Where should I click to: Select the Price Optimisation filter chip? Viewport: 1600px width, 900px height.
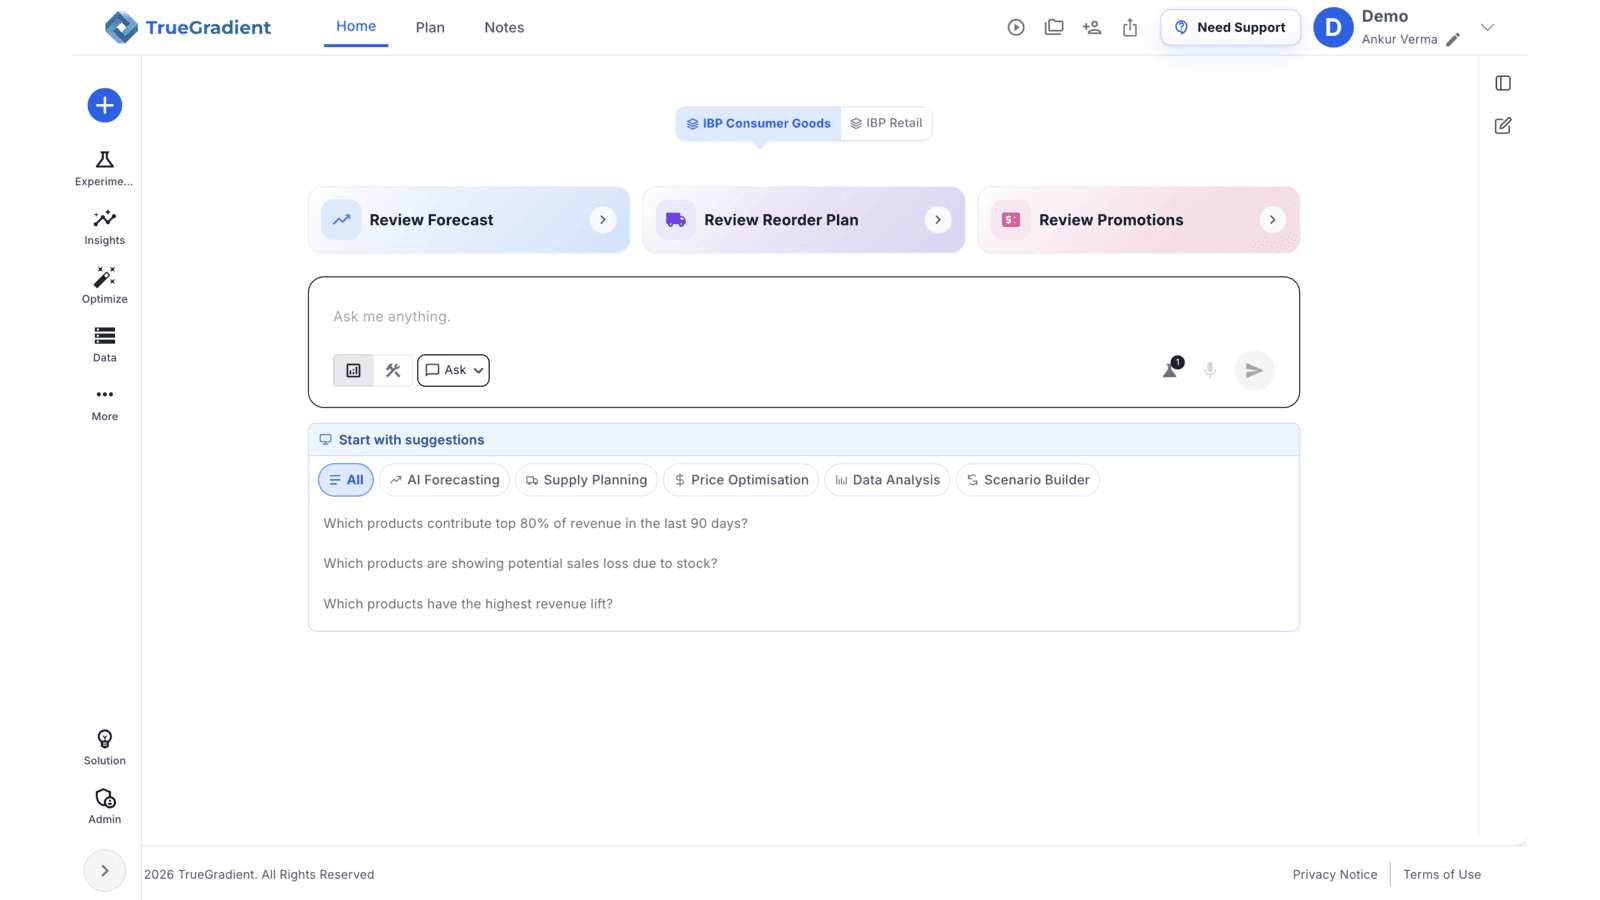741,480
